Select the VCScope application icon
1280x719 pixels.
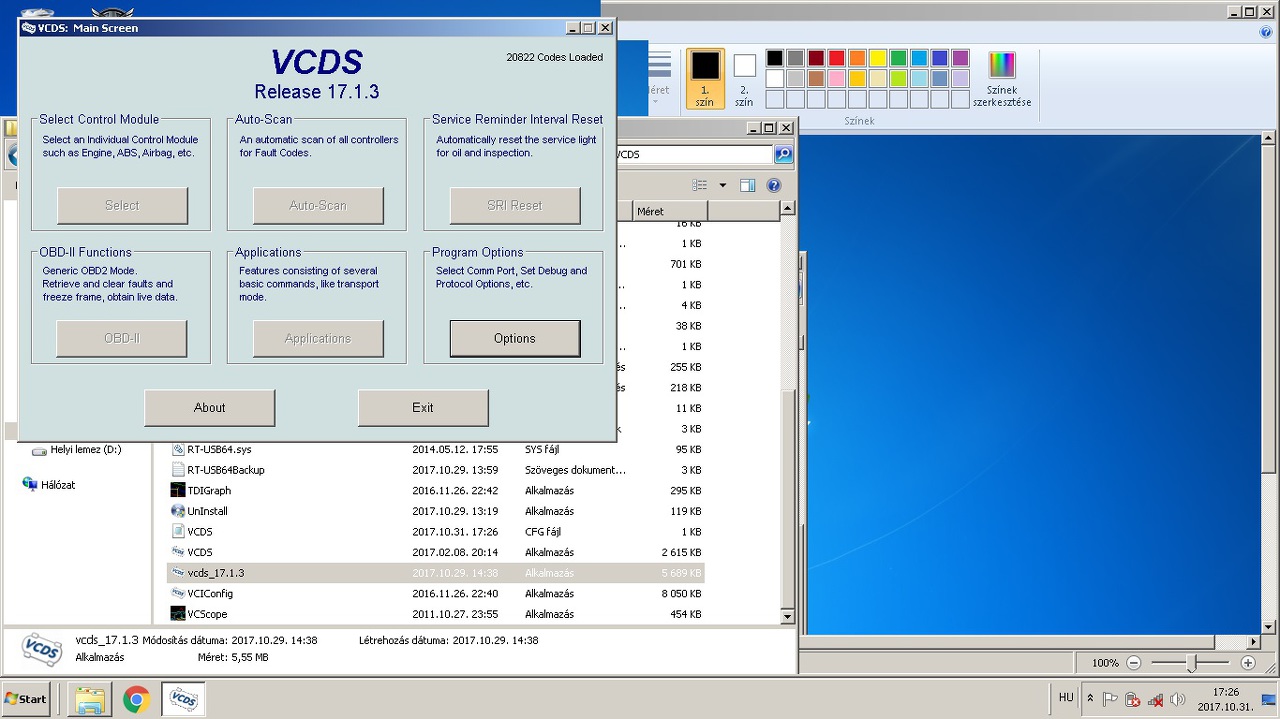[x=178, y=614]
